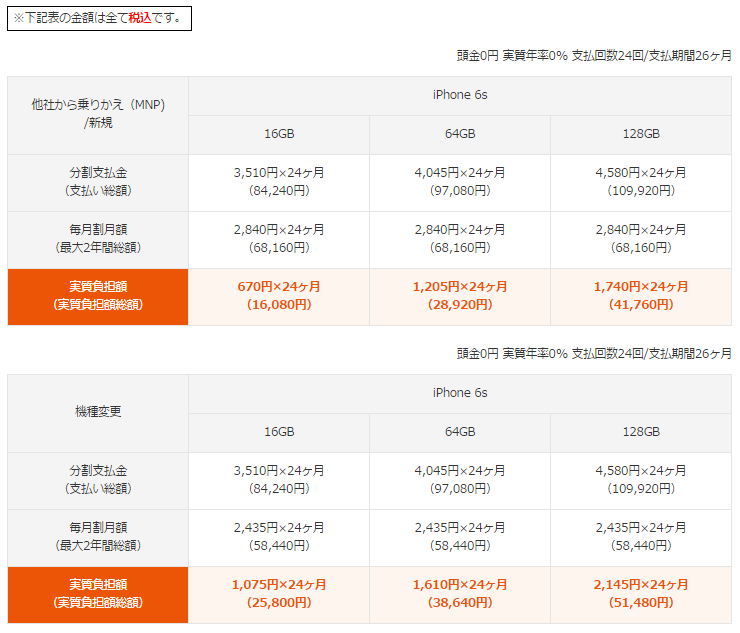Select the 2,435円×24ヶ月 cell under 16GB
This screenshot has height=633, width=740.
[x=279, y=538]
